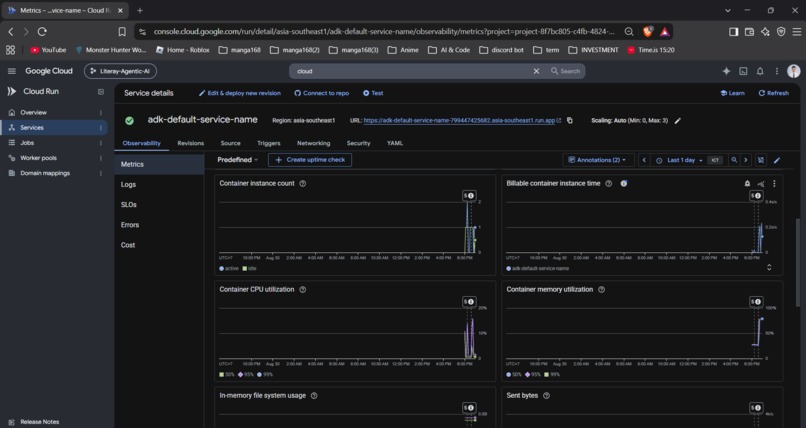Screen dimensions: 806x428
Task: Open Overview item three-dot menu in sidebar
Action: pos(101,113)
